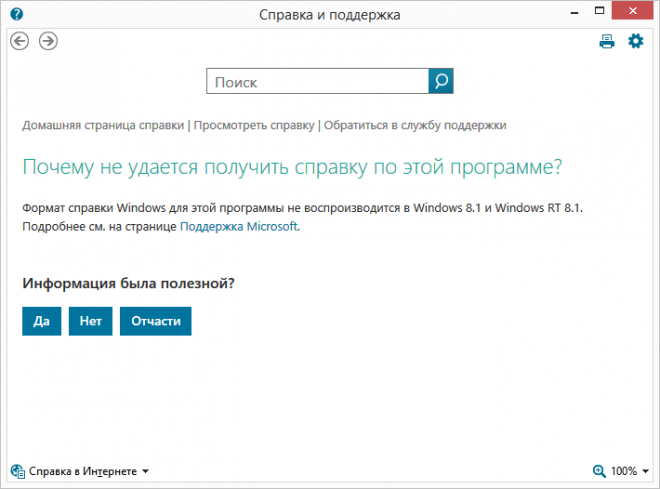Image resolution: width=660 pixels, height=489 pixels.
Task: Answer Да to the feedback question
Action: click(42, 321)
